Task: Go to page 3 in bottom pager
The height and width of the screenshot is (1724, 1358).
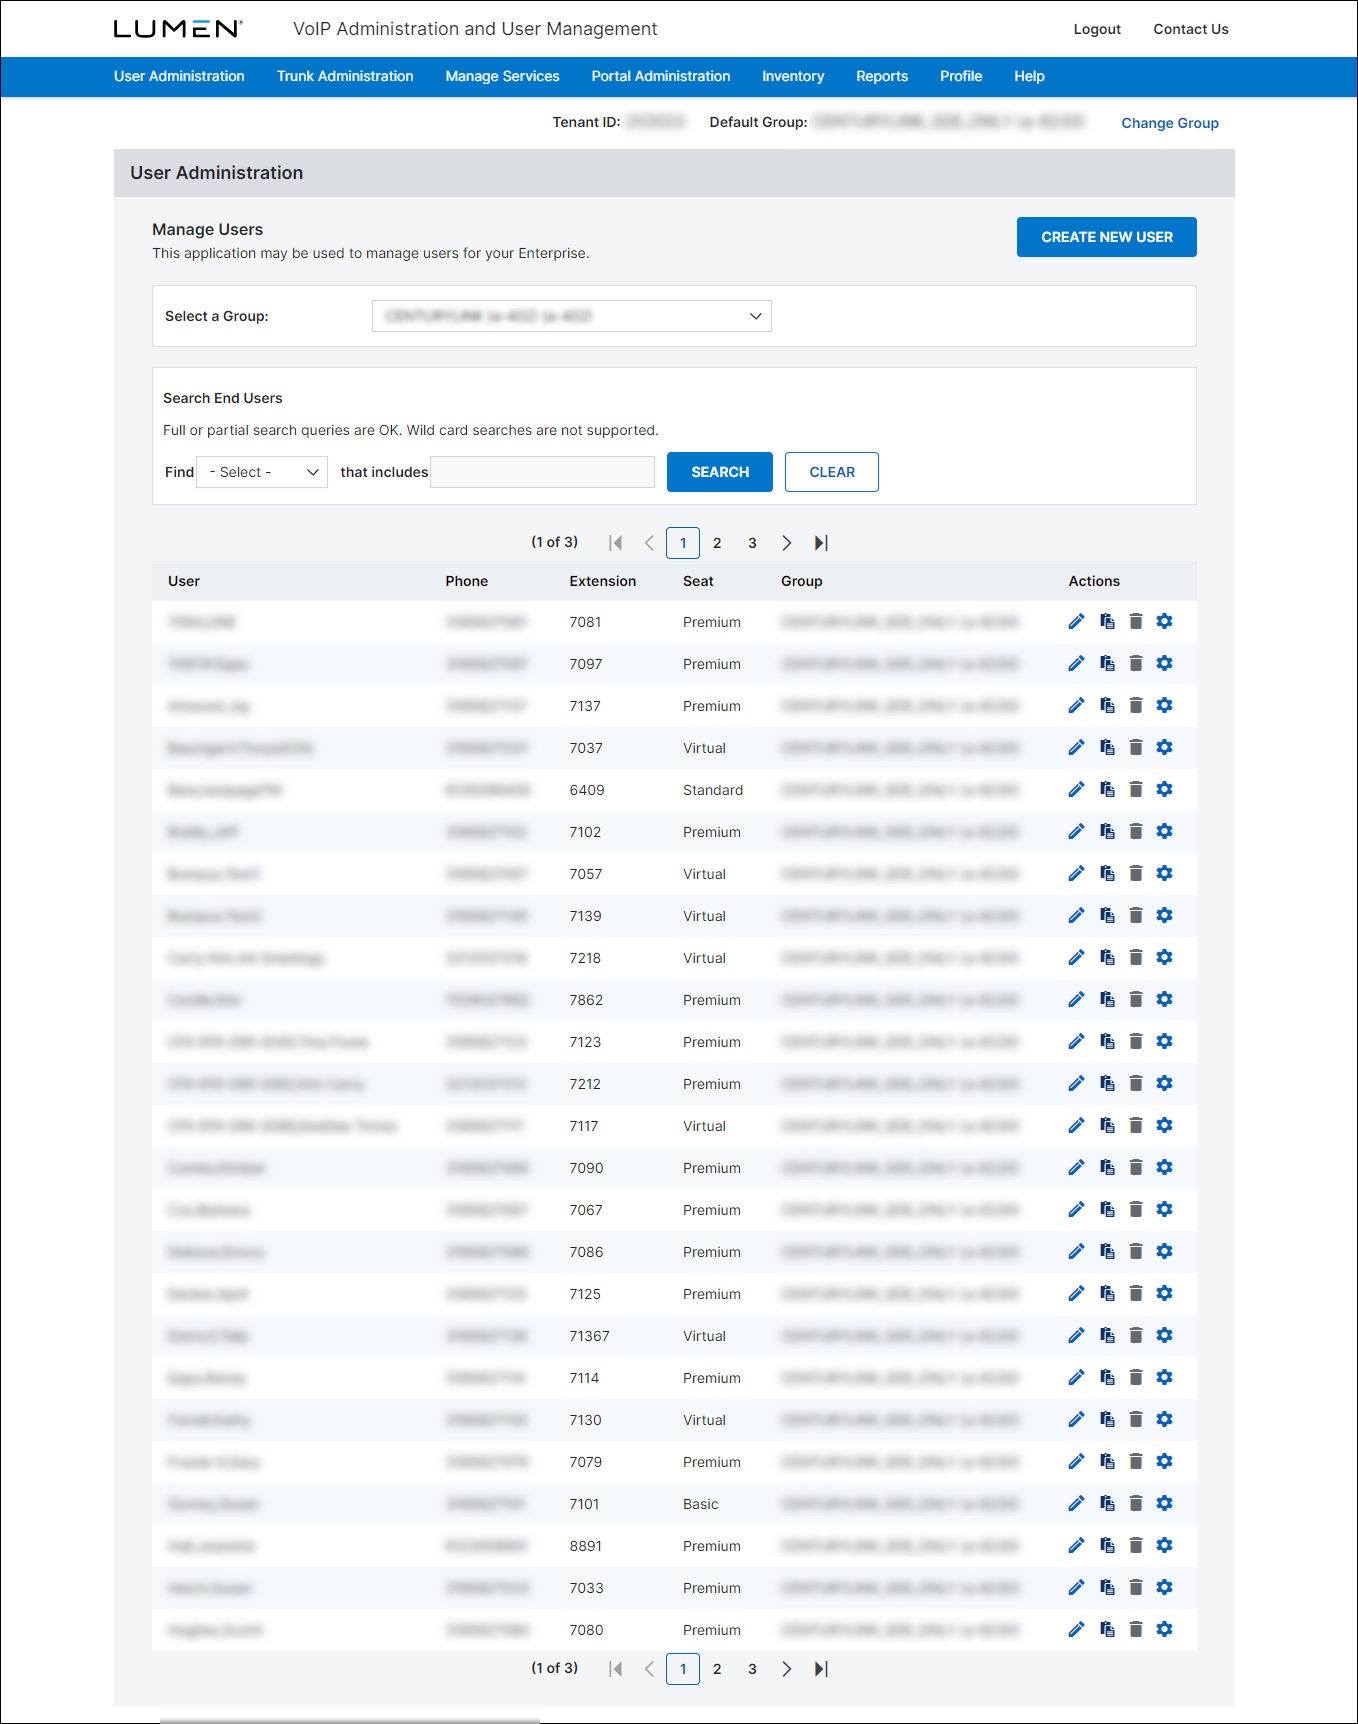Action: click(x=752, y=1669)
